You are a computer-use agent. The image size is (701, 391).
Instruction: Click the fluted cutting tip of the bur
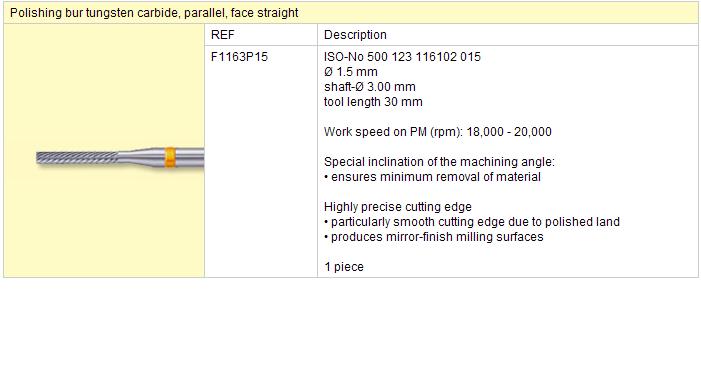[x=77, y=158]
